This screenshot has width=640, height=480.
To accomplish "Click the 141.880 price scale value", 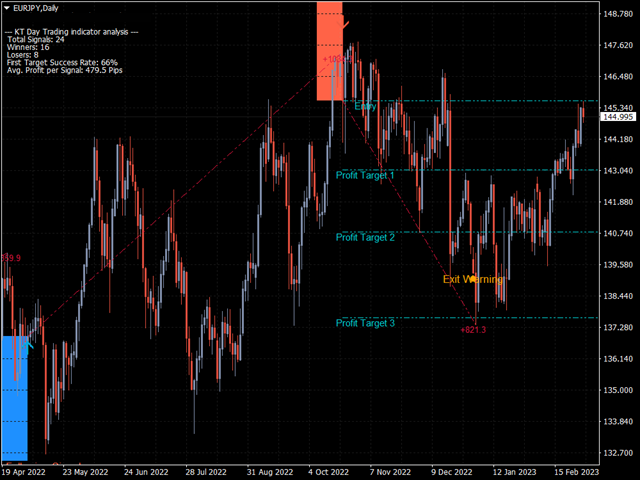I will click(618, 202).
